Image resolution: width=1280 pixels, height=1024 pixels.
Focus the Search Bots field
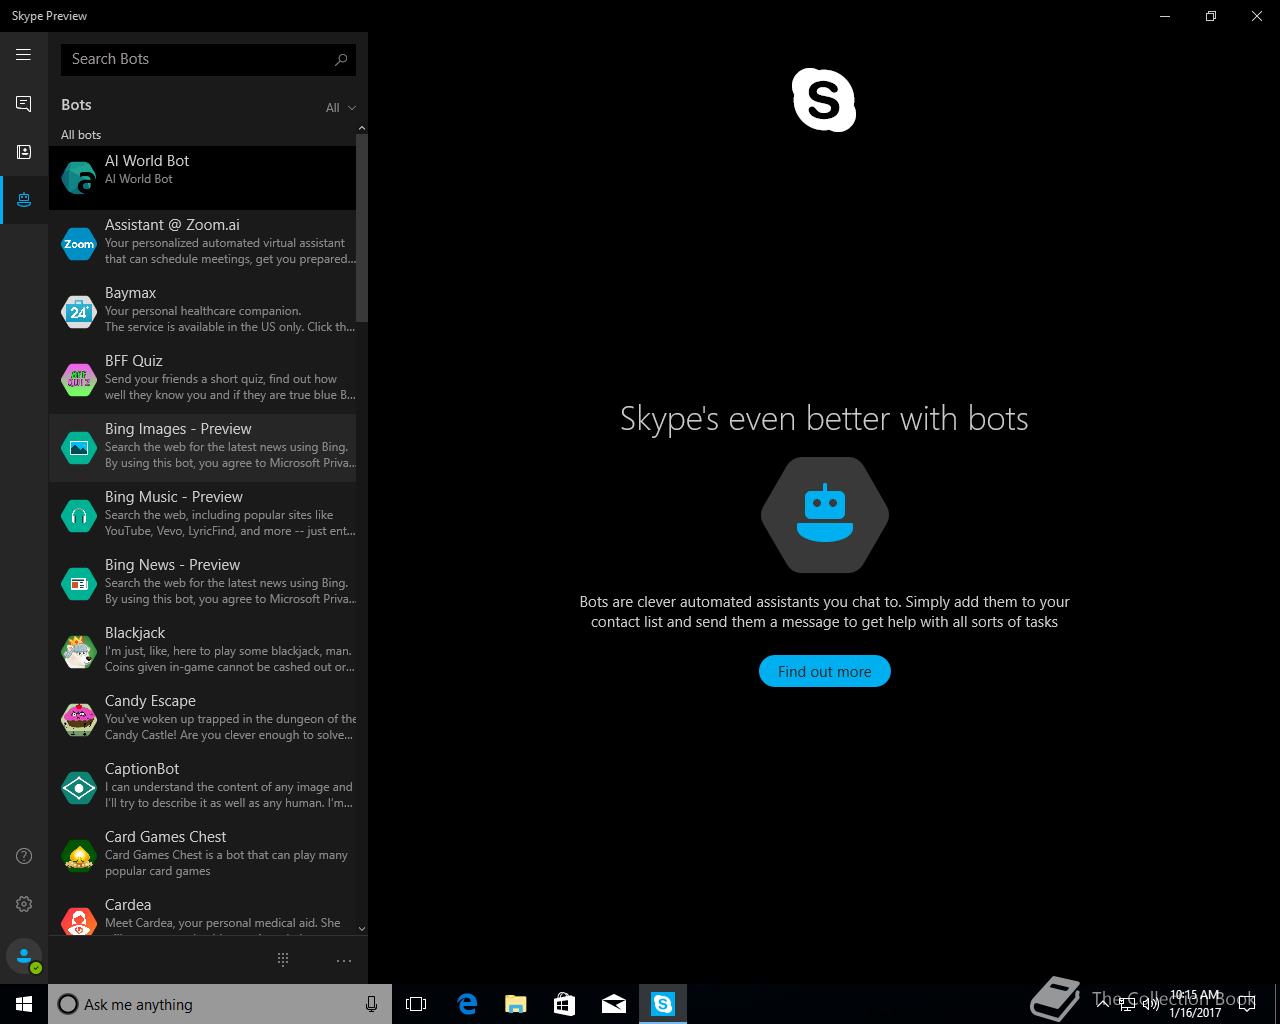pos(208,59)
